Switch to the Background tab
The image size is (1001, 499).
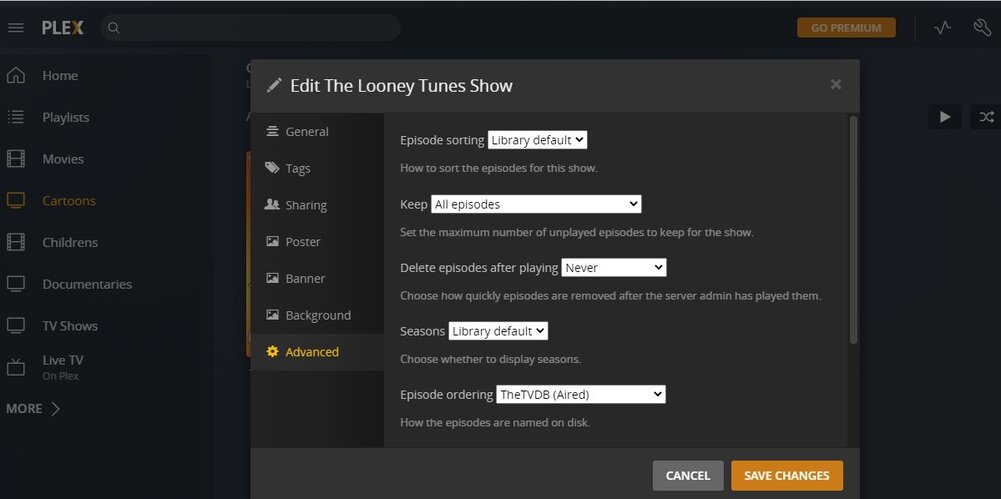[x=317, y=315]
